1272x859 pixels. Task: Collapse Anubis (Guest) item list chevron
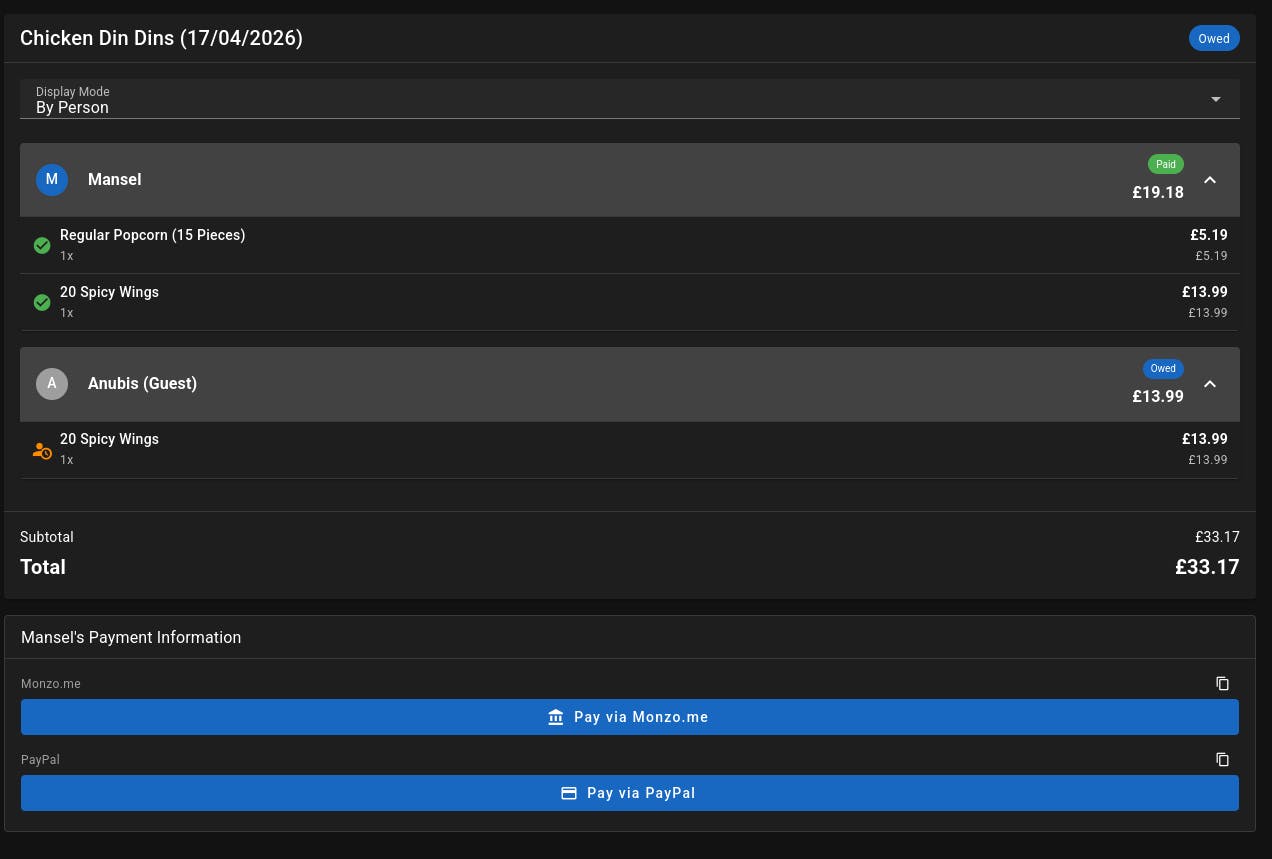1210,384
